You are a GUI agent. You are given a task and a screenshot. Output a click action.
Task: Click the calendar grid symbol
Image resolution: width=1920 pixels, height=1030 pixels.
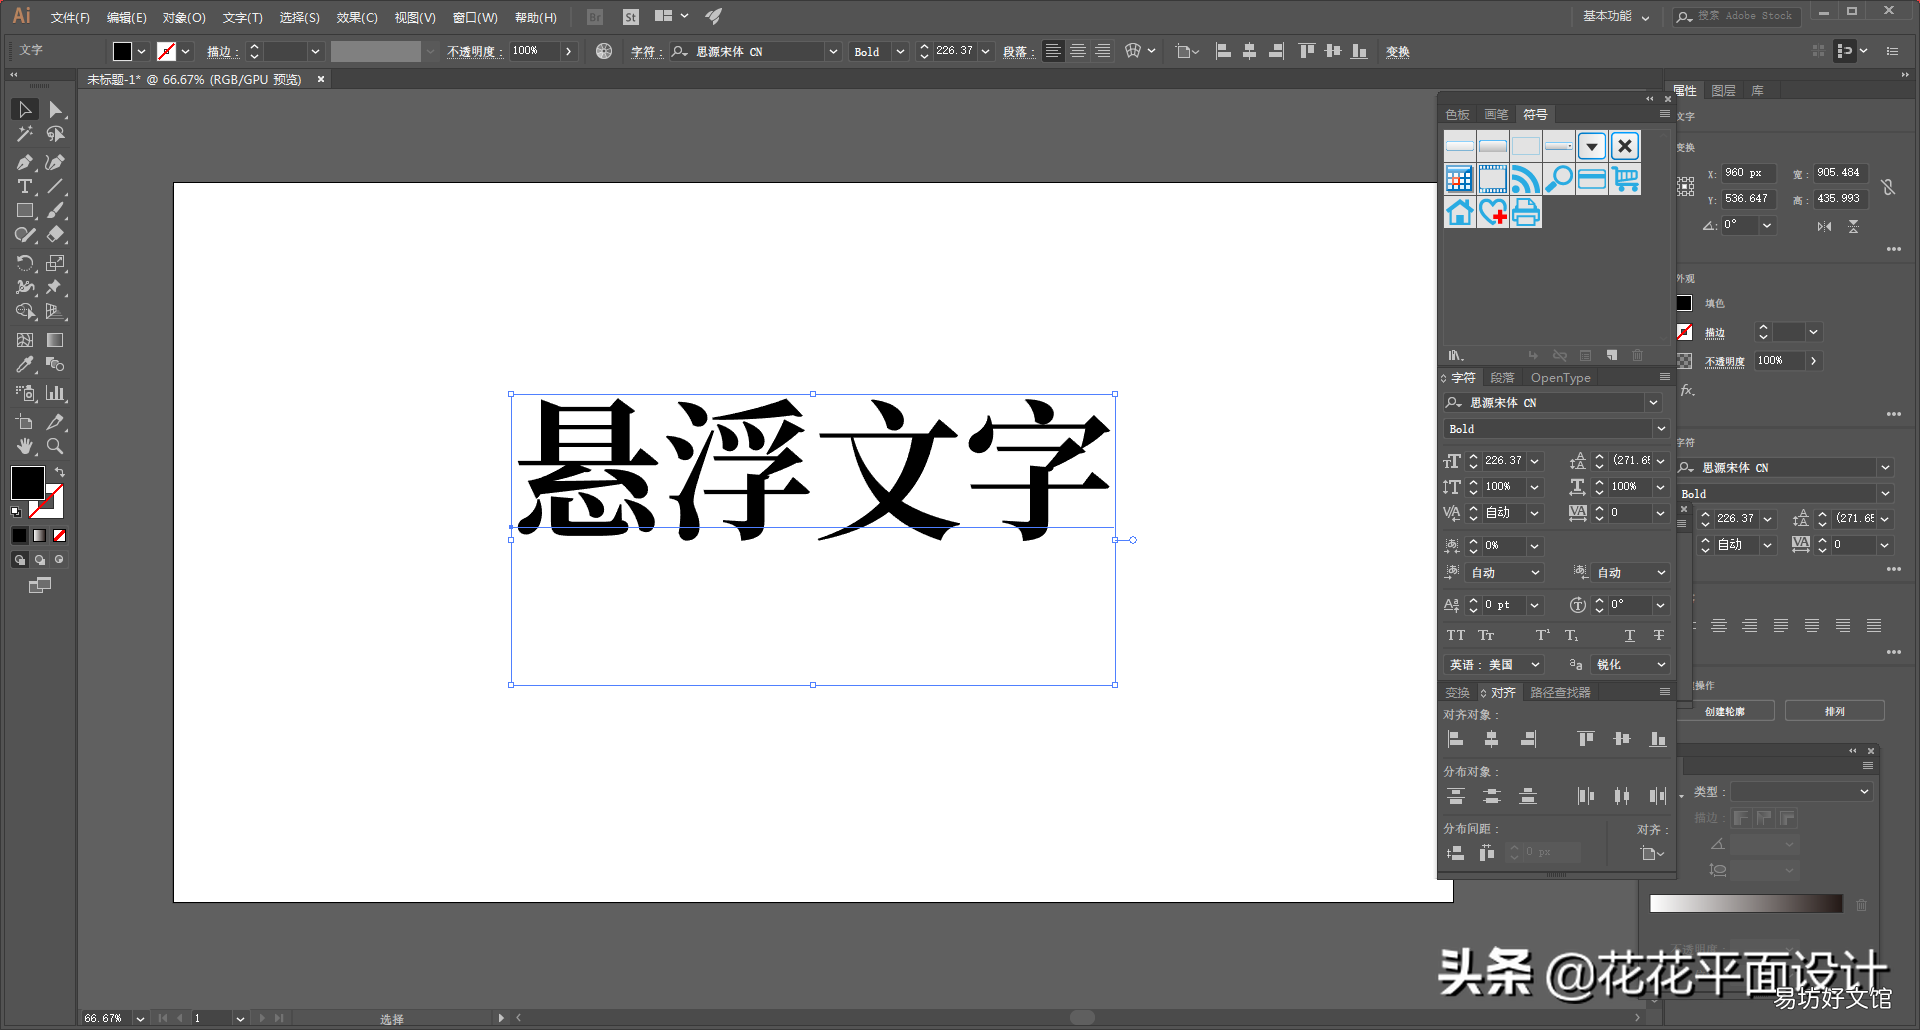click(1460, 179)
